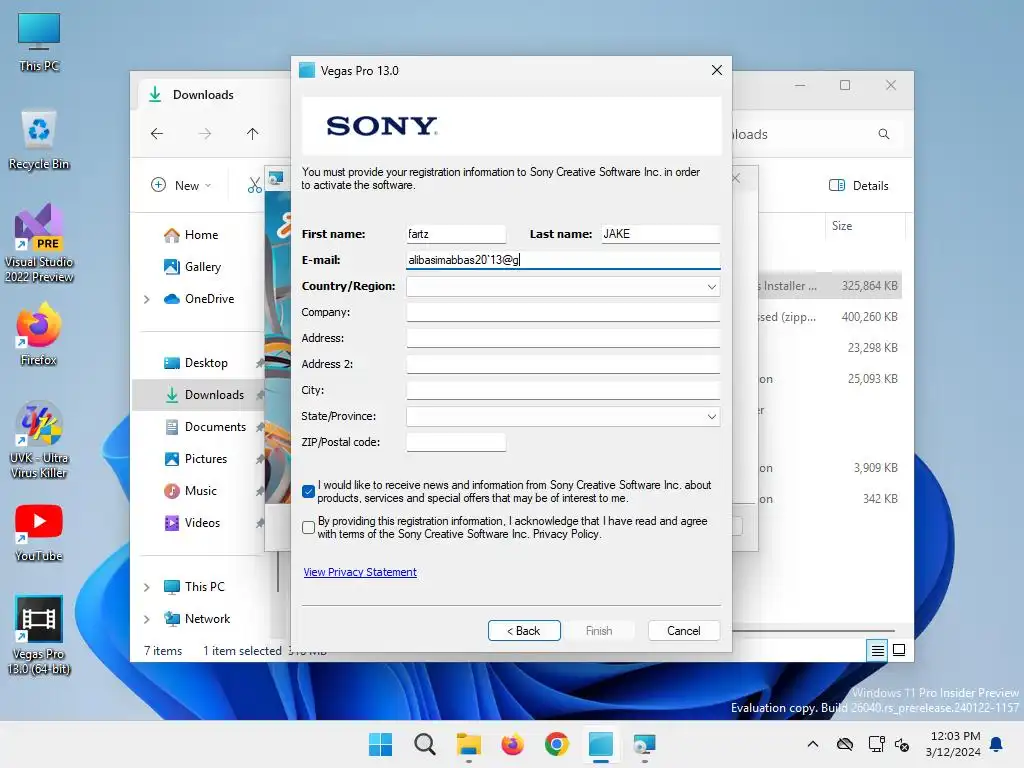Select Visual Studio 2022 Preview desktop shortcut
The width and height of the screenshot is (1024, 768).
[39, 243]
